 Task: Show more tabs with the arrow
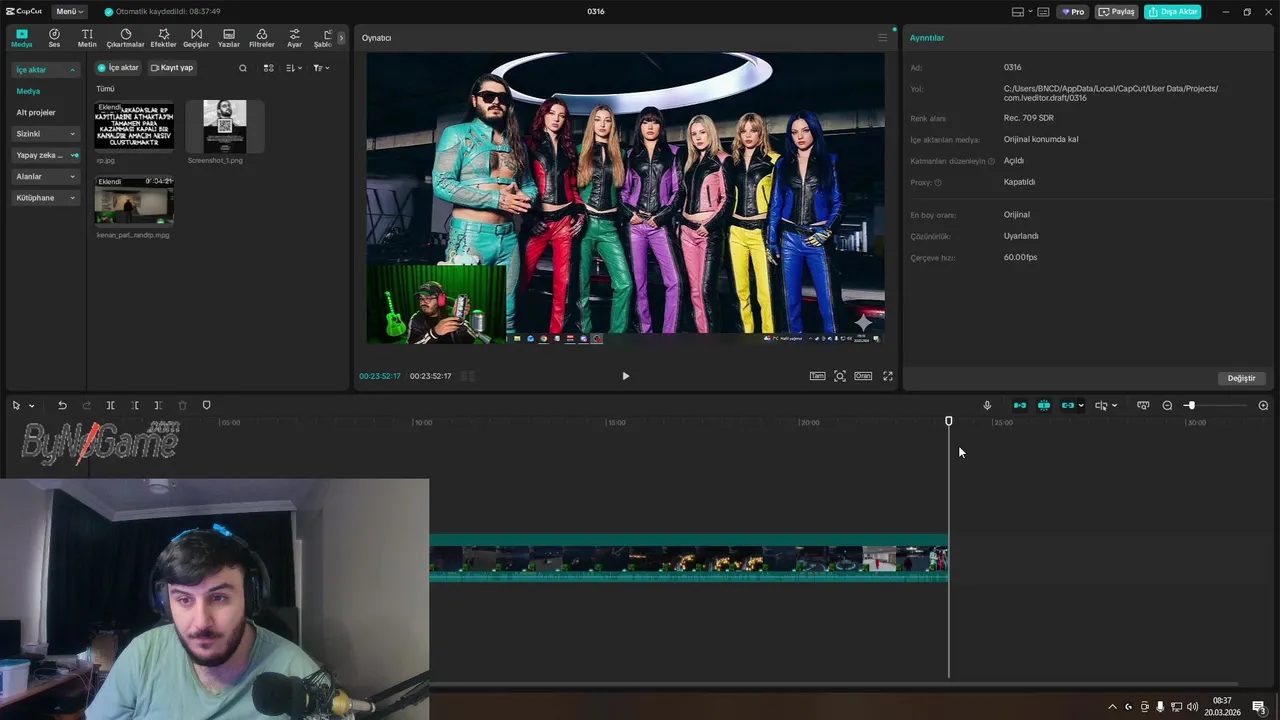tap(340, 38)
